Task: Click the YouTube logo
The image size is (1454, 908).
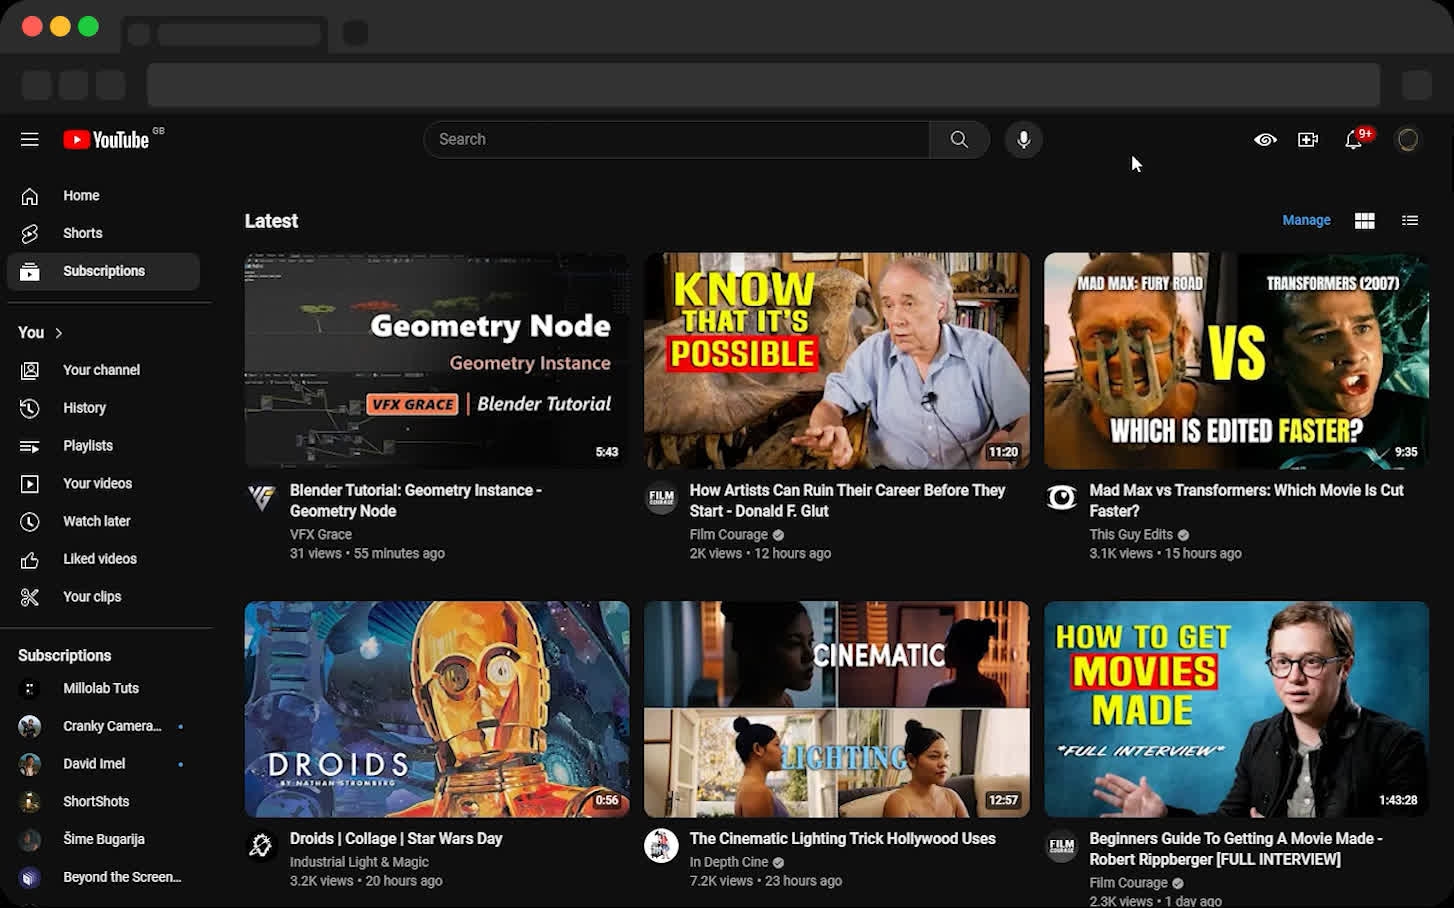Action: point(107,140)
